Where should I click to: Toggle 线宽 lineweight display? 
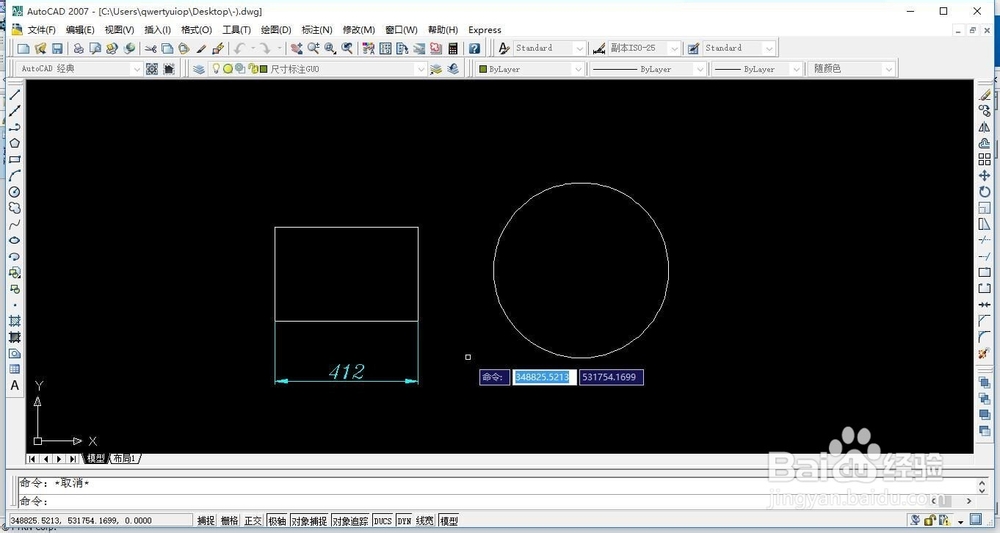[425, 521]
